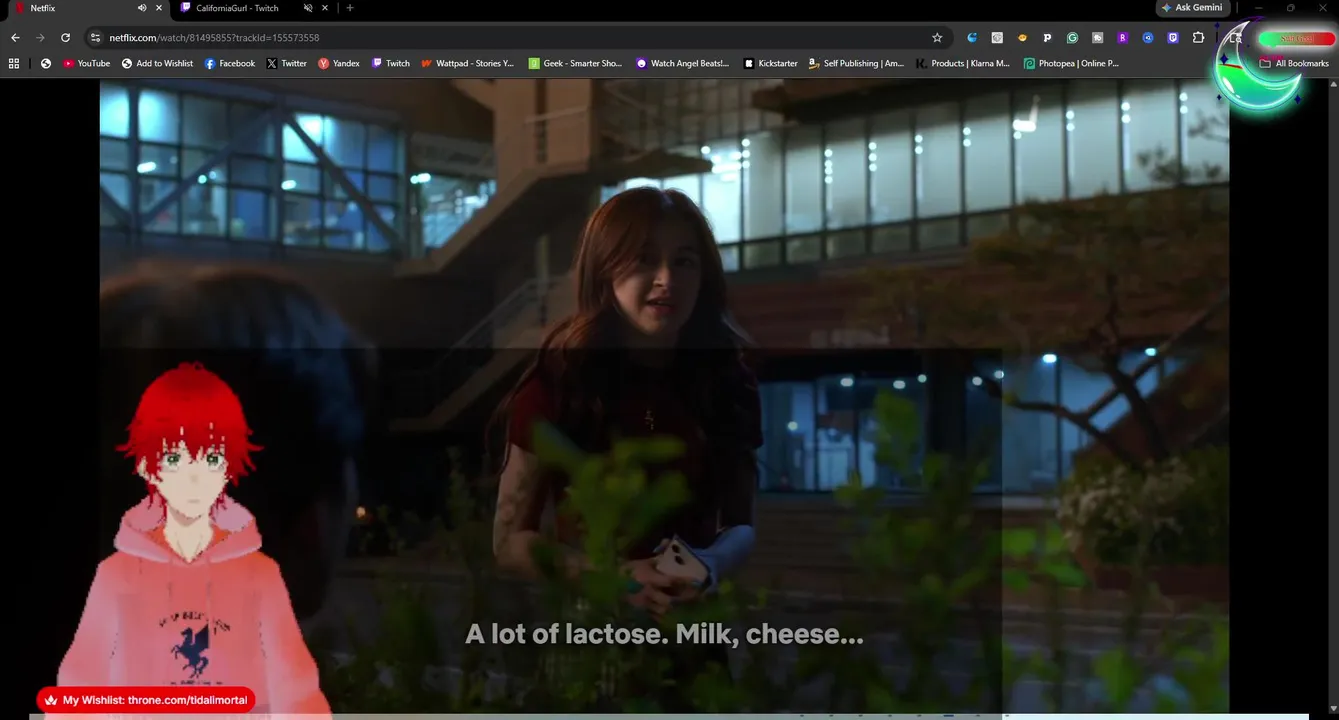Unmute the Twitch tab muted-speaker icon
Screen dimensions: 1339x720
(308, 8)
